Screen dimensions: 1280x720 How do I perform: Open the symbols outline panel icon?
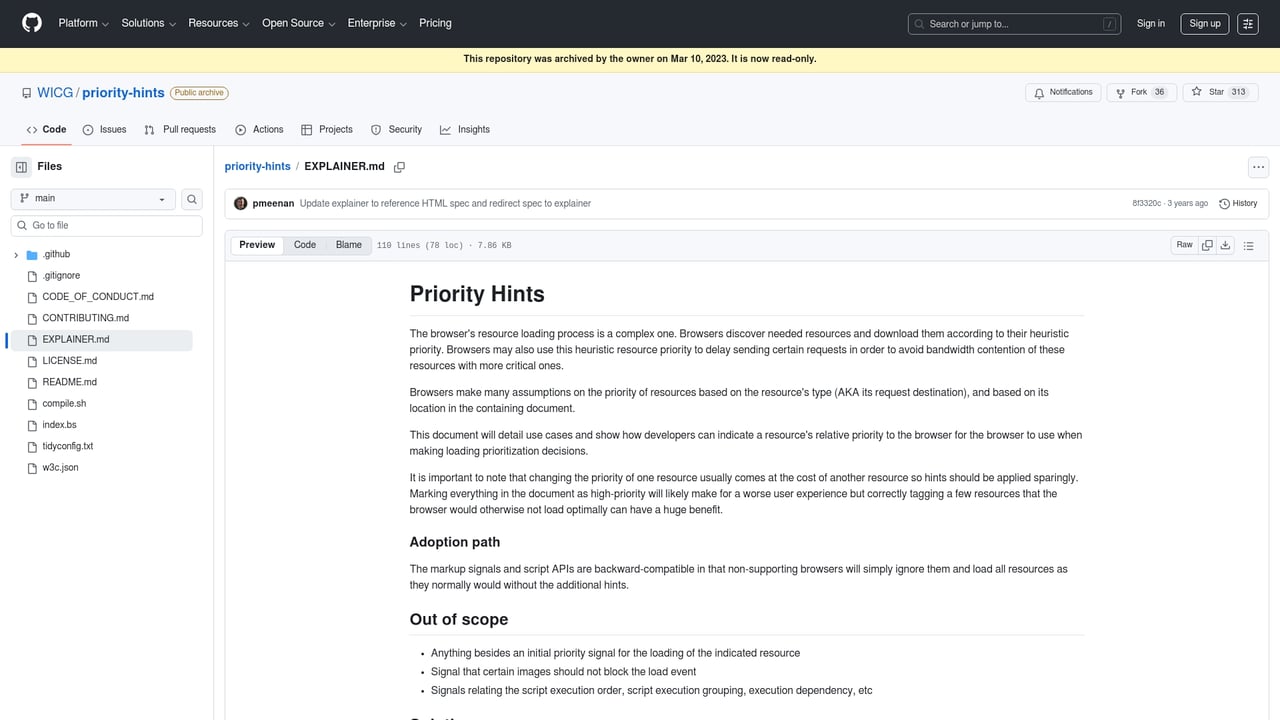coord(1248,245)
